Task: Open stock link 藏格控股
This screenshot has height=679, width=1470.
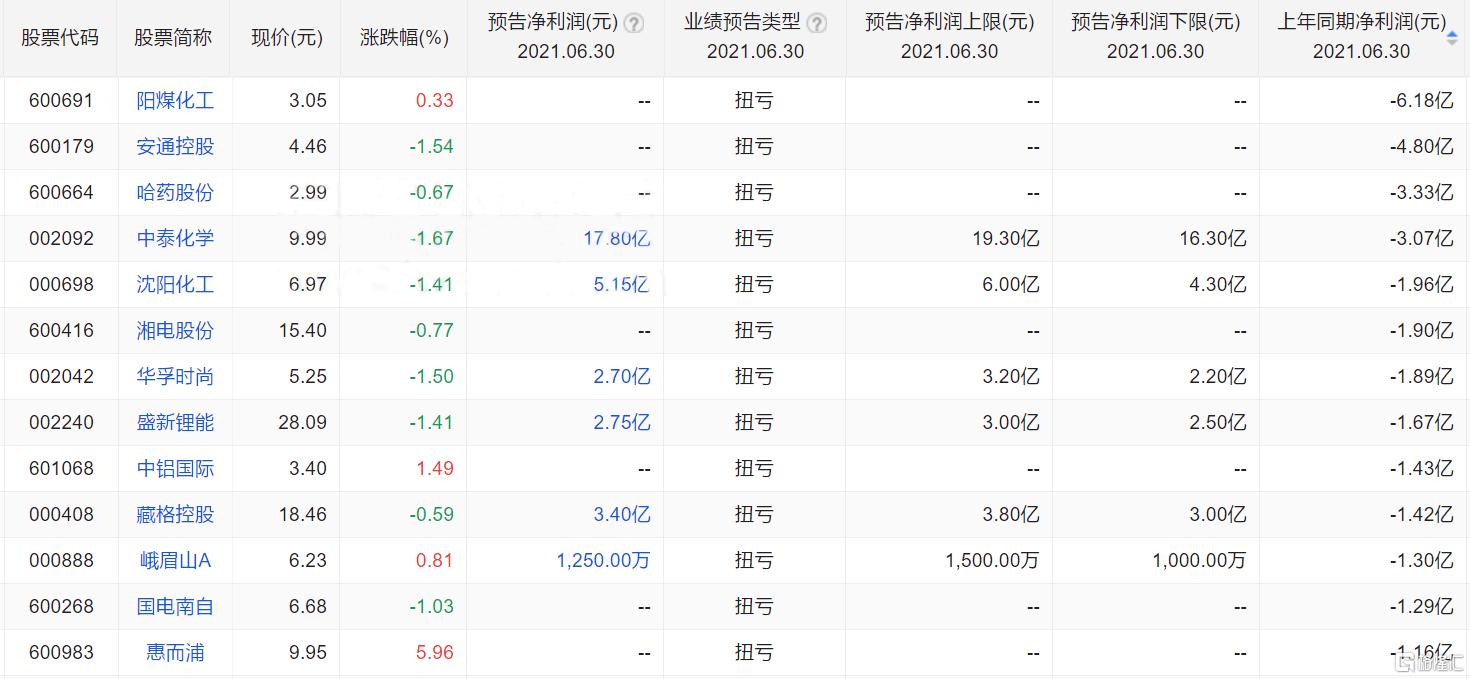Action: click(x=175, y=514)
